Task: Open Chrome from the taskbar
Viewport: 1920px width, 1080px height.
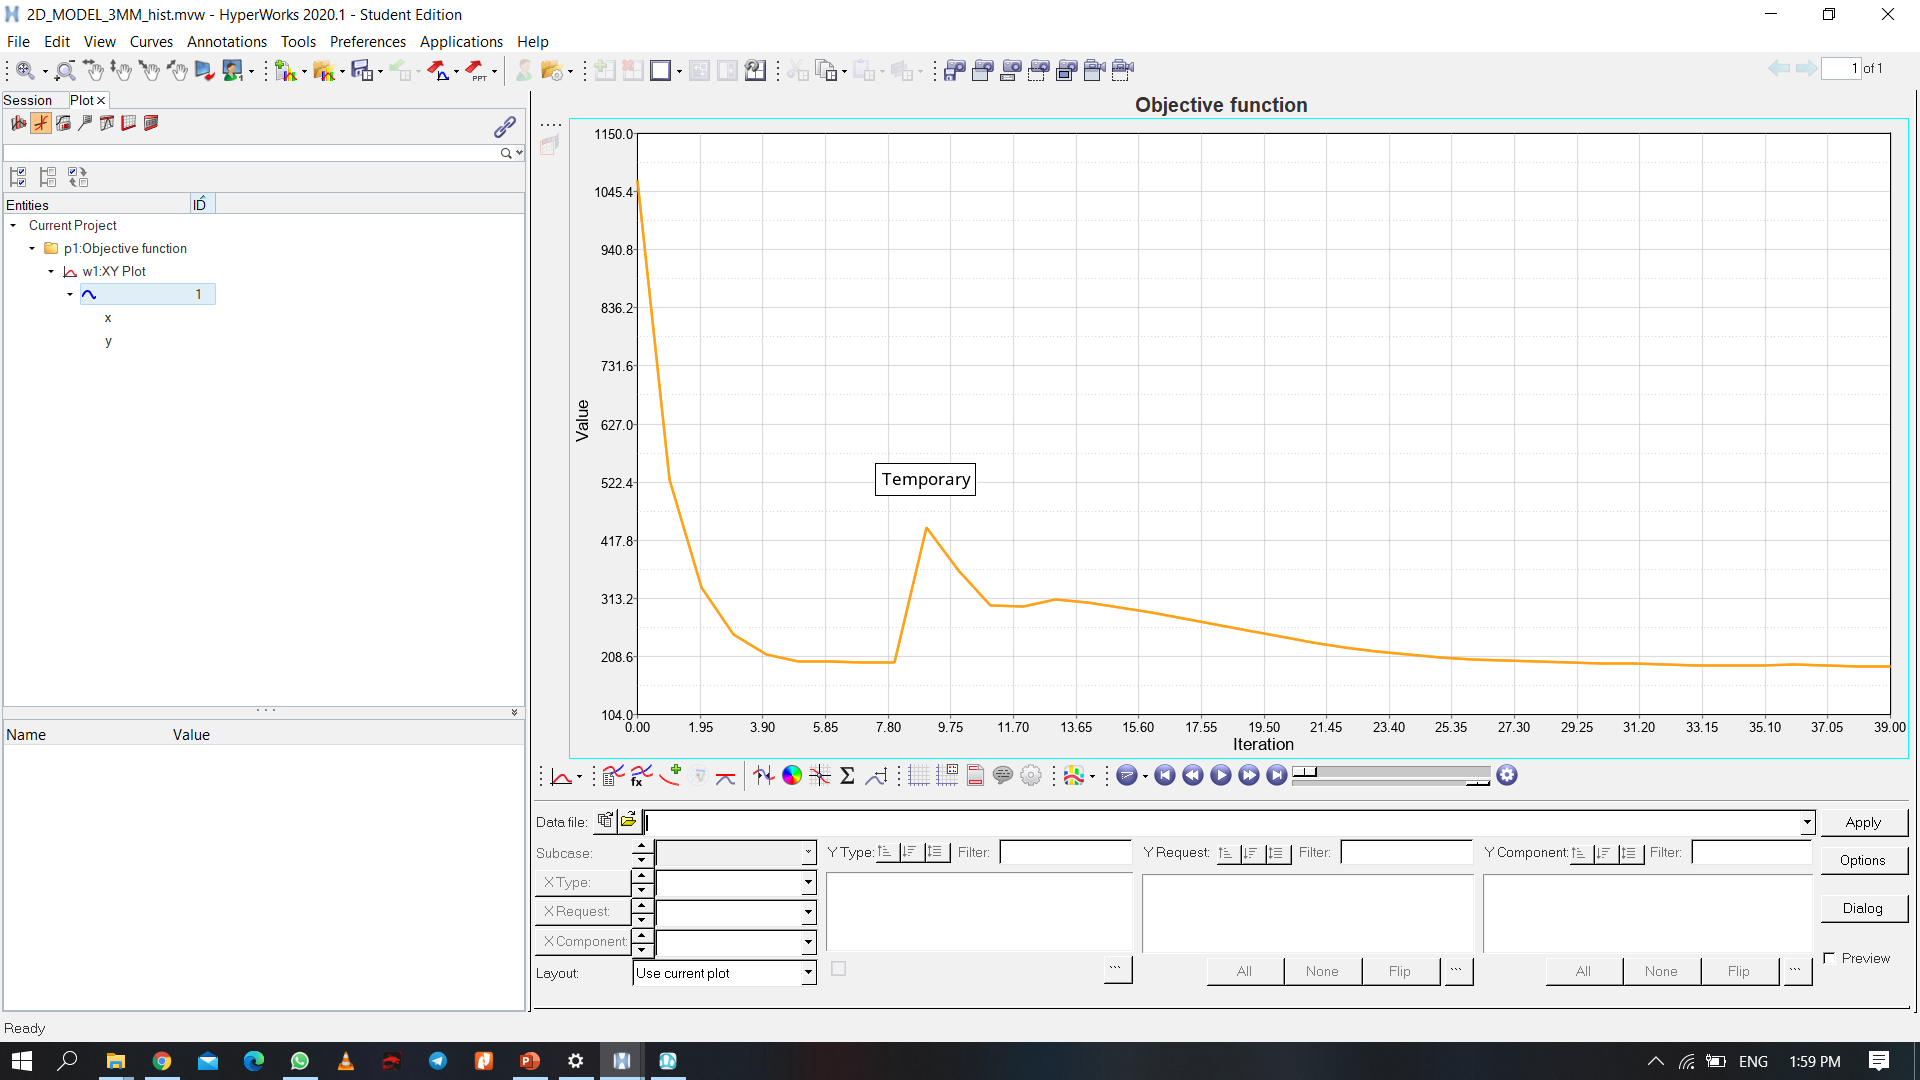Action: (162, 1061)
